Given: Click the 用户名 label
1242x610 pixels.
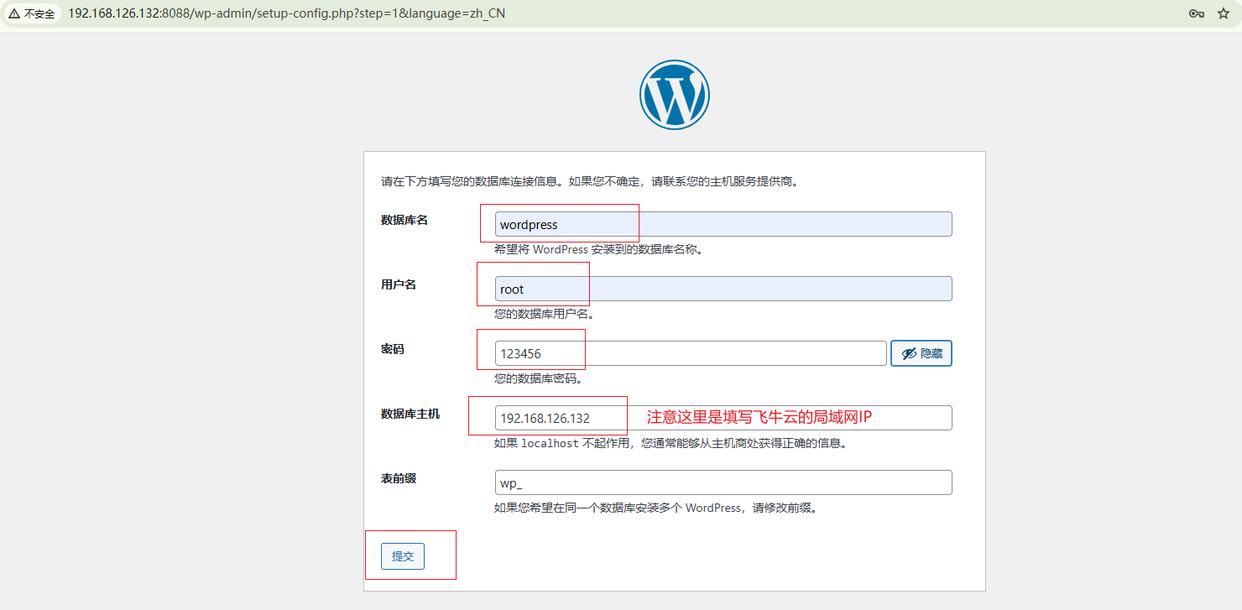Looking at the screenshot, I should tap(398, 285).
